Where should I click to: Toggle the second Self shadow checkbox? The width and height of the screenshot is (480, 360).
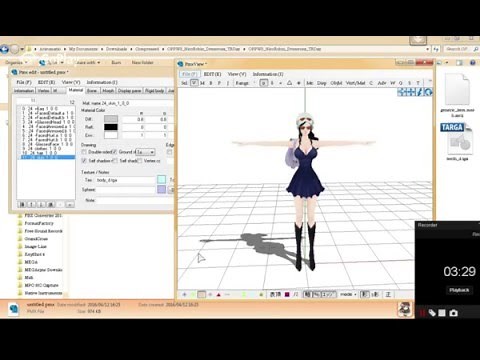[x=114, y=161]
